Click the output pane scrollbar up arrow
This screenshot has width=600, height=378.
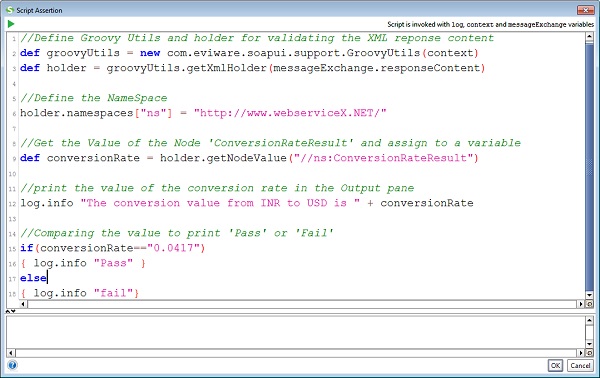click(x=589, y=320)
